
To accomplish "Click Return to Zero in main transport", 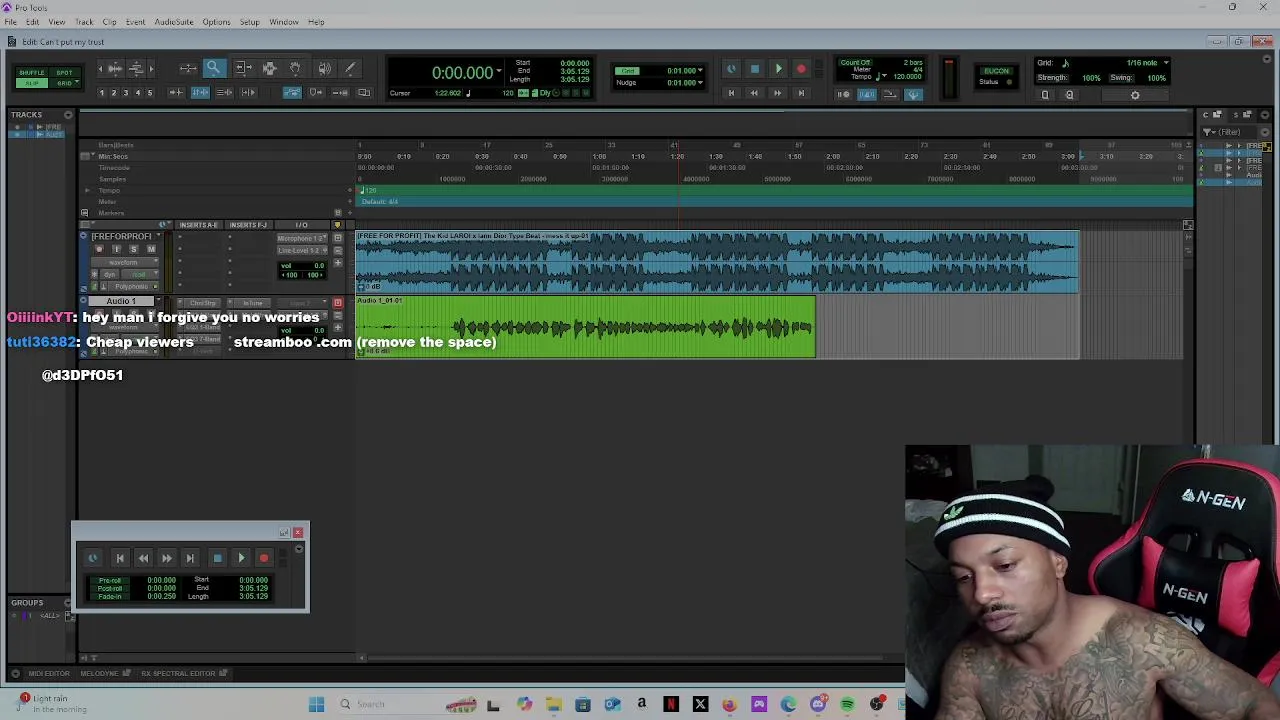I will pyautogui.click(x=731, y=93).
